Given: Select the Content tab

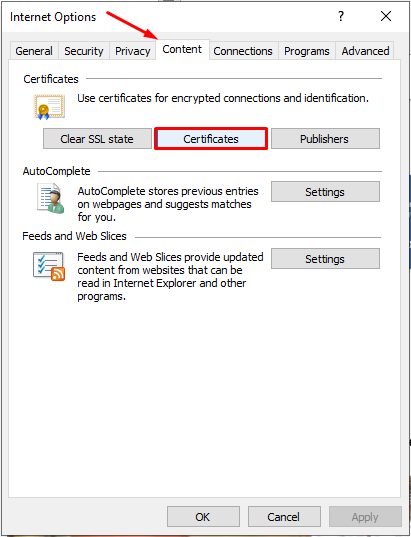Looking at the screenshot, I should pyautogui.click(x=182, y=50).
